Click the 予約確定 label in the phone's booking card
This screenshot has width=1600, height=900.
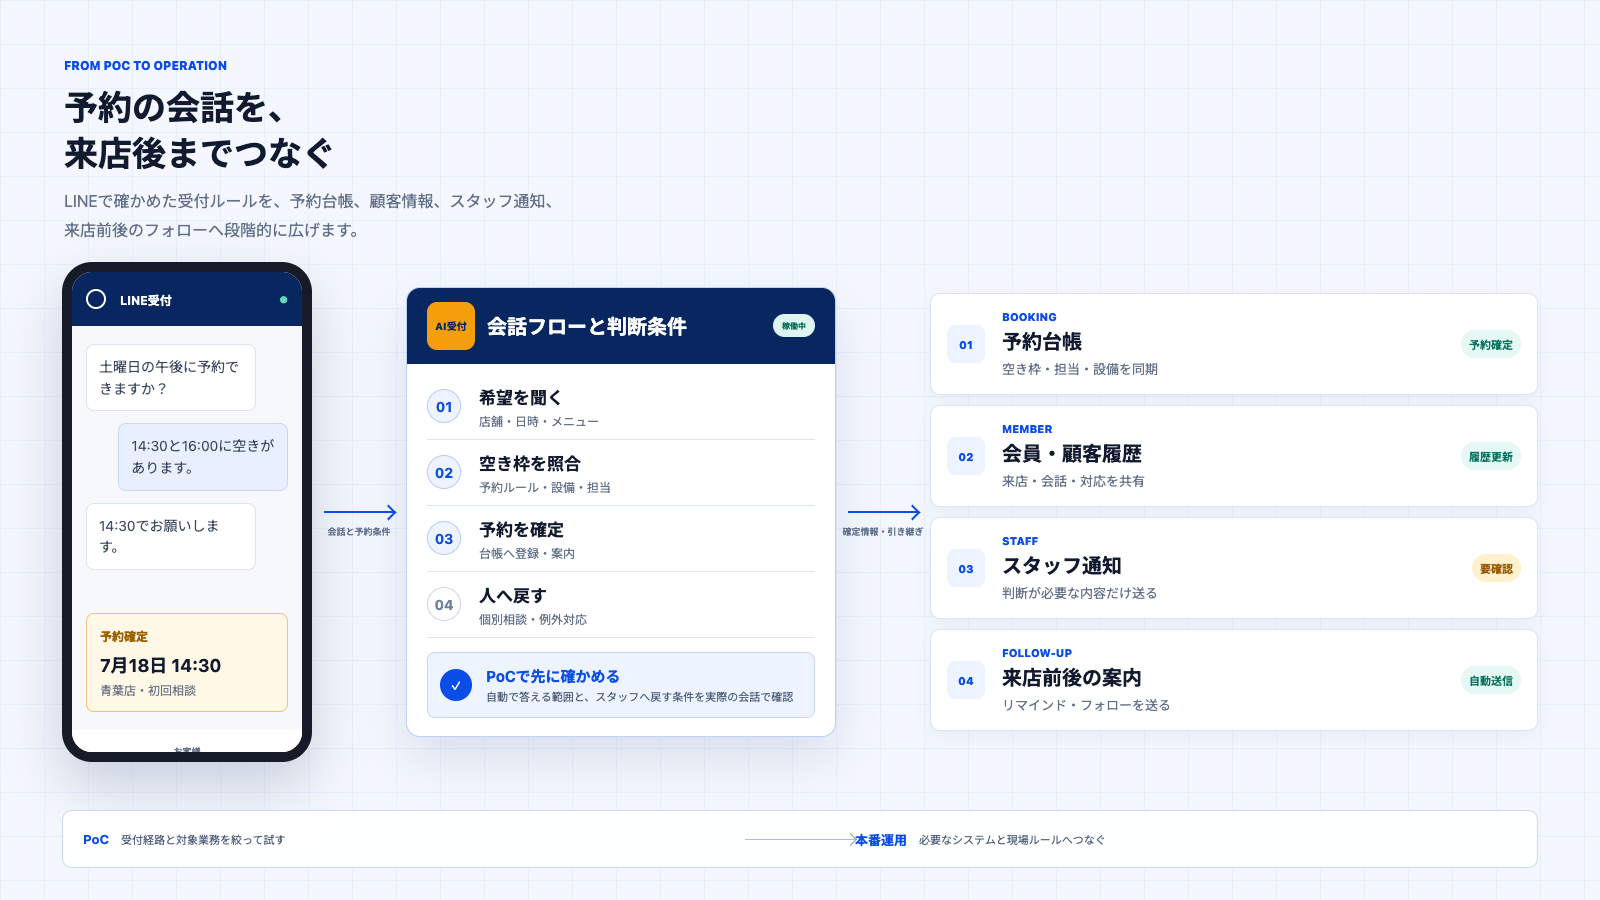(124, 637)
